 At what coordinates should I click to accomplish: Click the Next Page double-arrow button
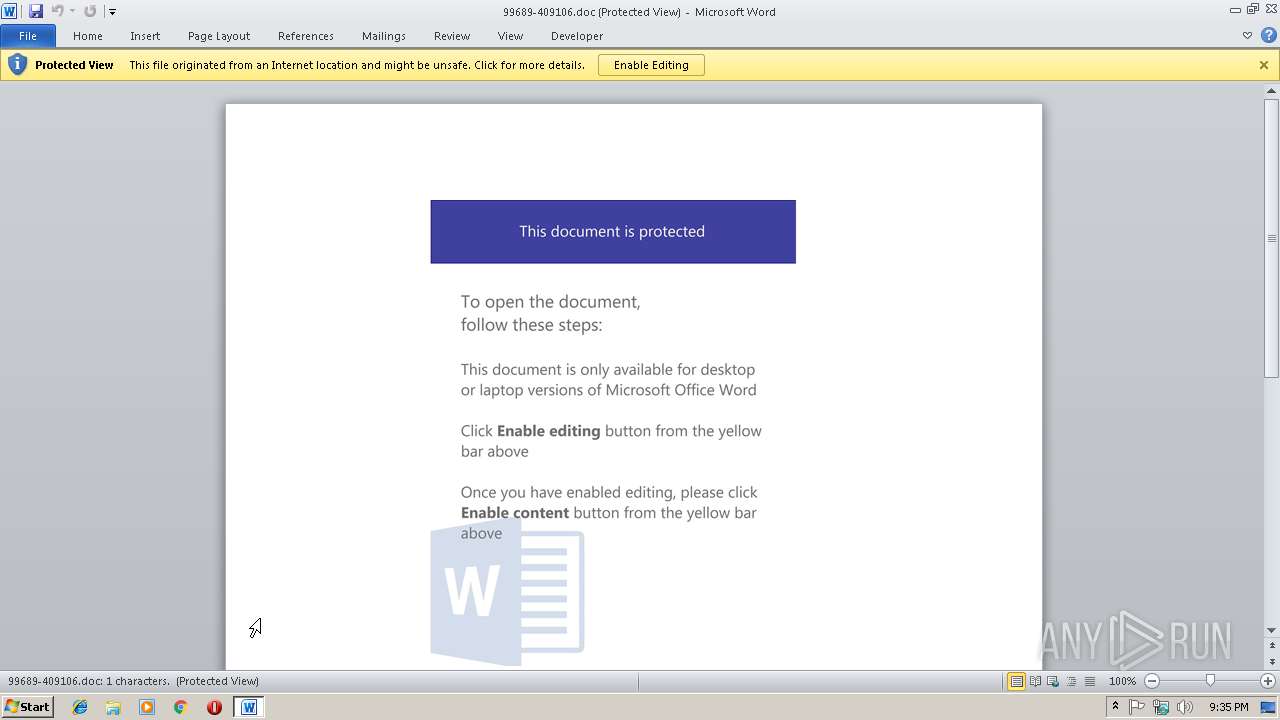(x=1272, y=662)
